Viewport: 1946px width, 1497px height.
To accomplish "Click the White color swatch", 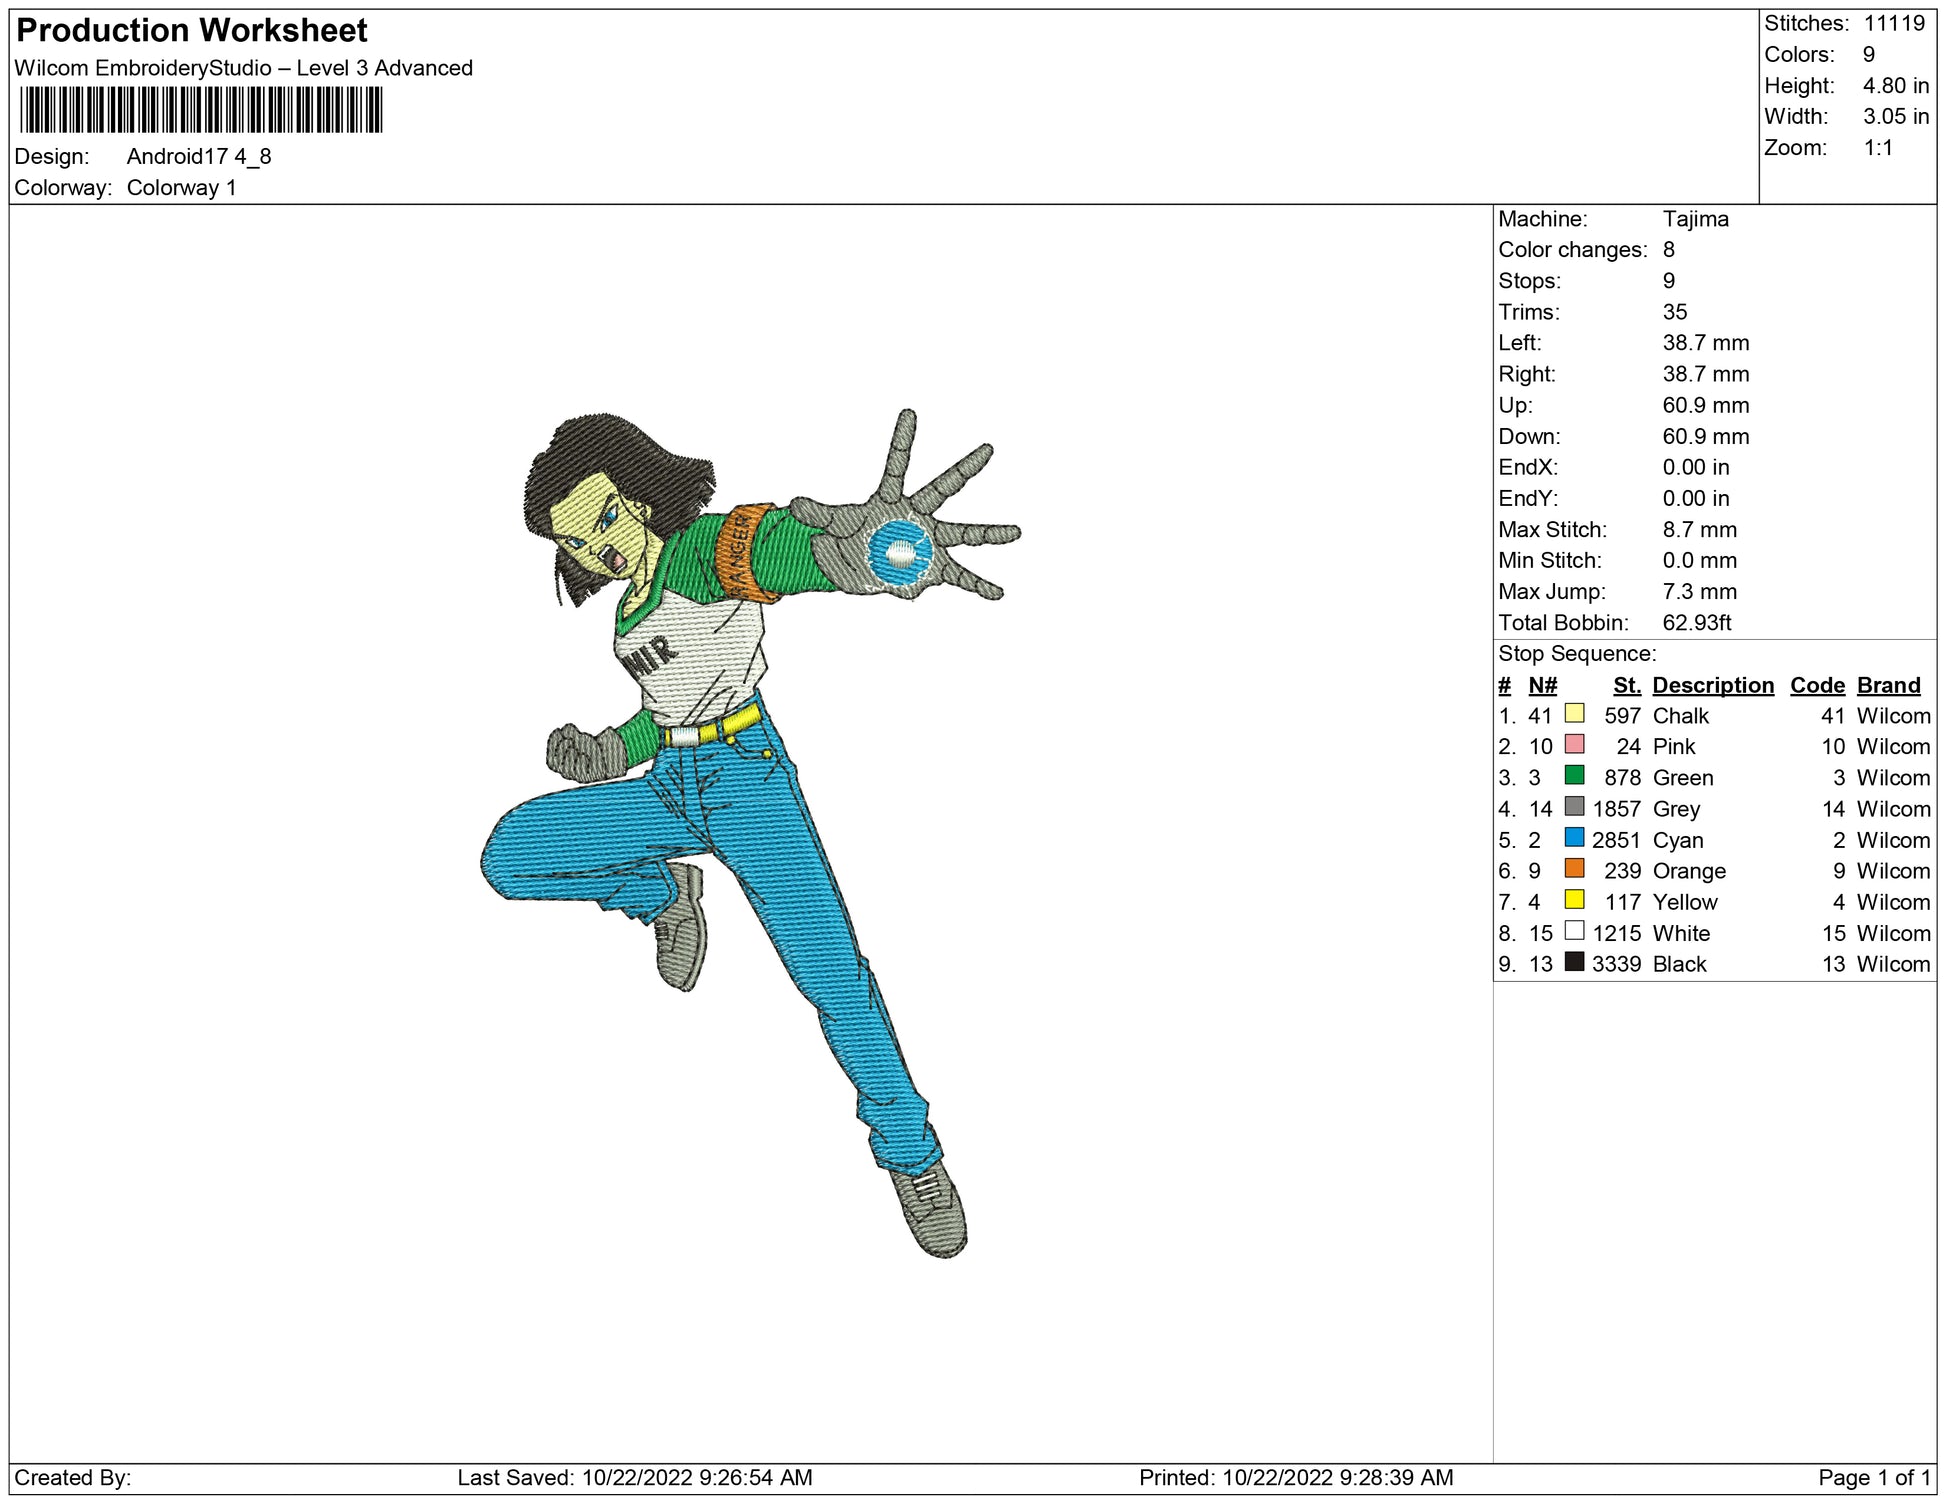I will click(1574, 931).
